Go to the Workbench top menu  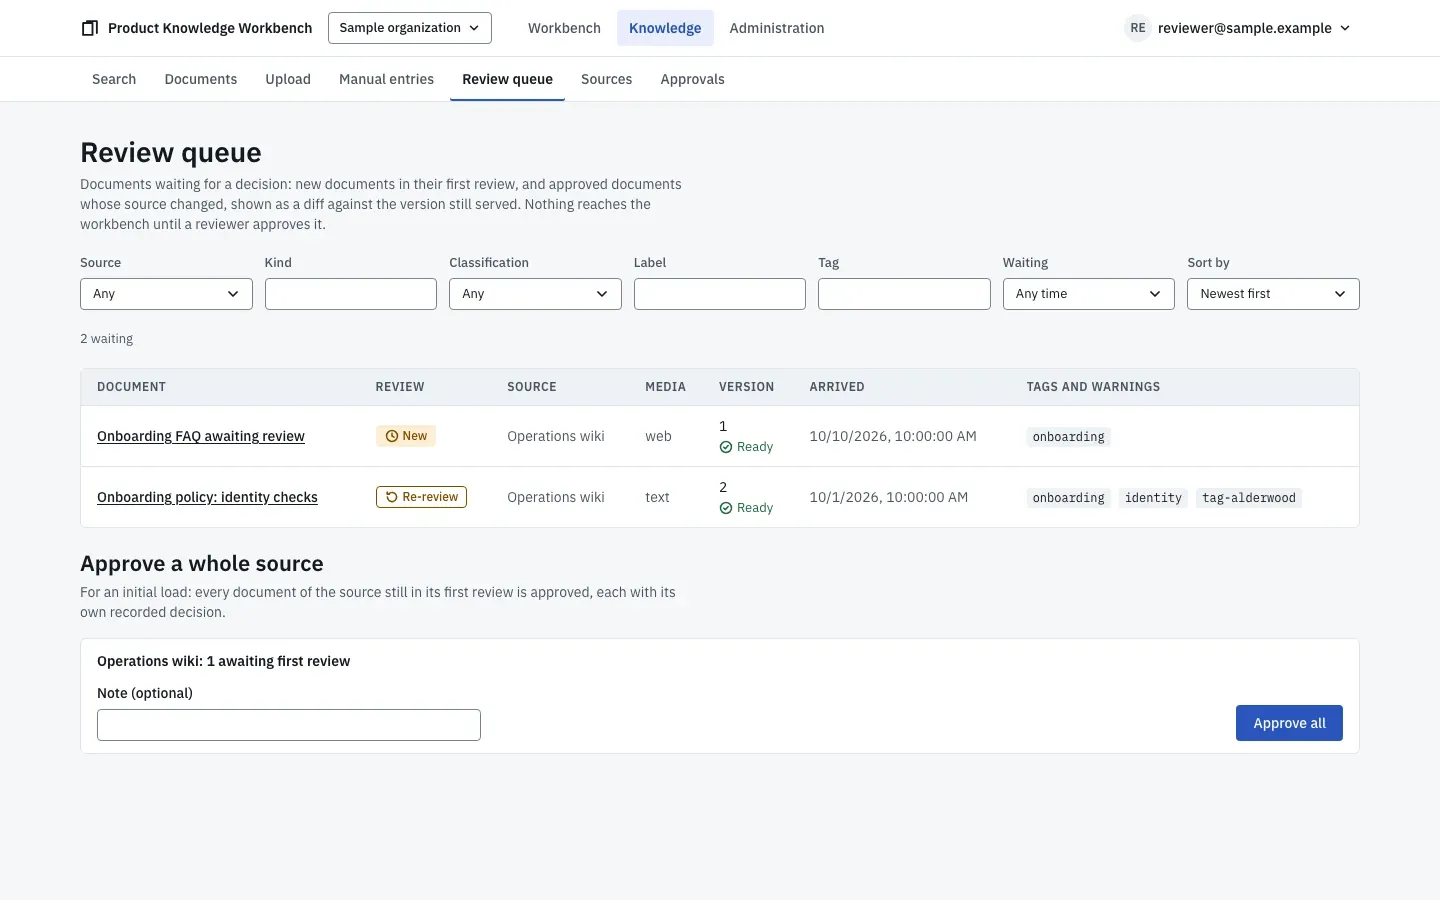click(564, 28)
